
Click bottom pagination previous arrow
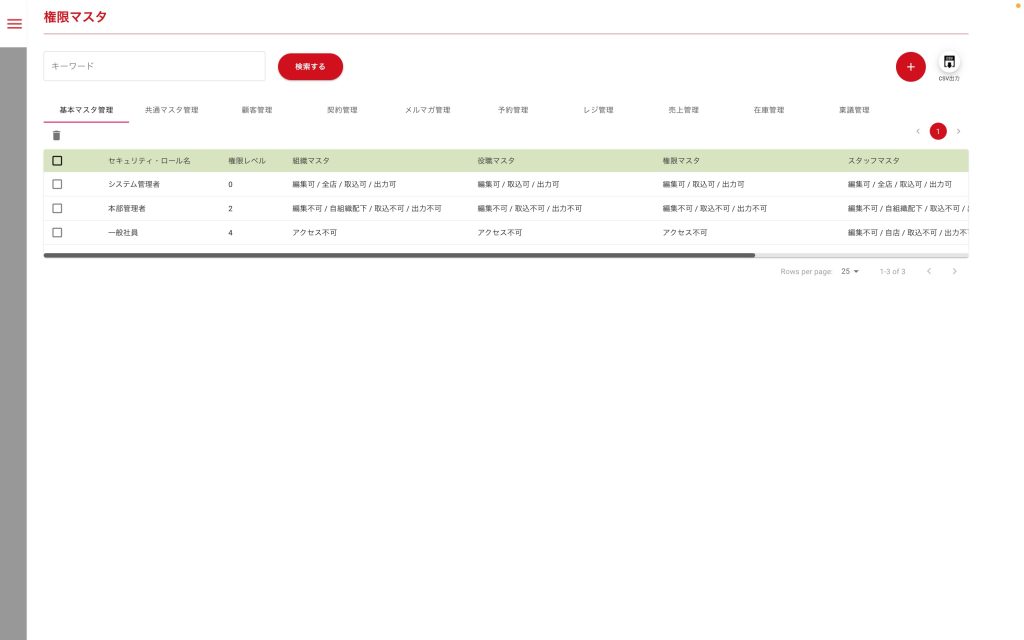pyautogui.click(x=928, y=271)
